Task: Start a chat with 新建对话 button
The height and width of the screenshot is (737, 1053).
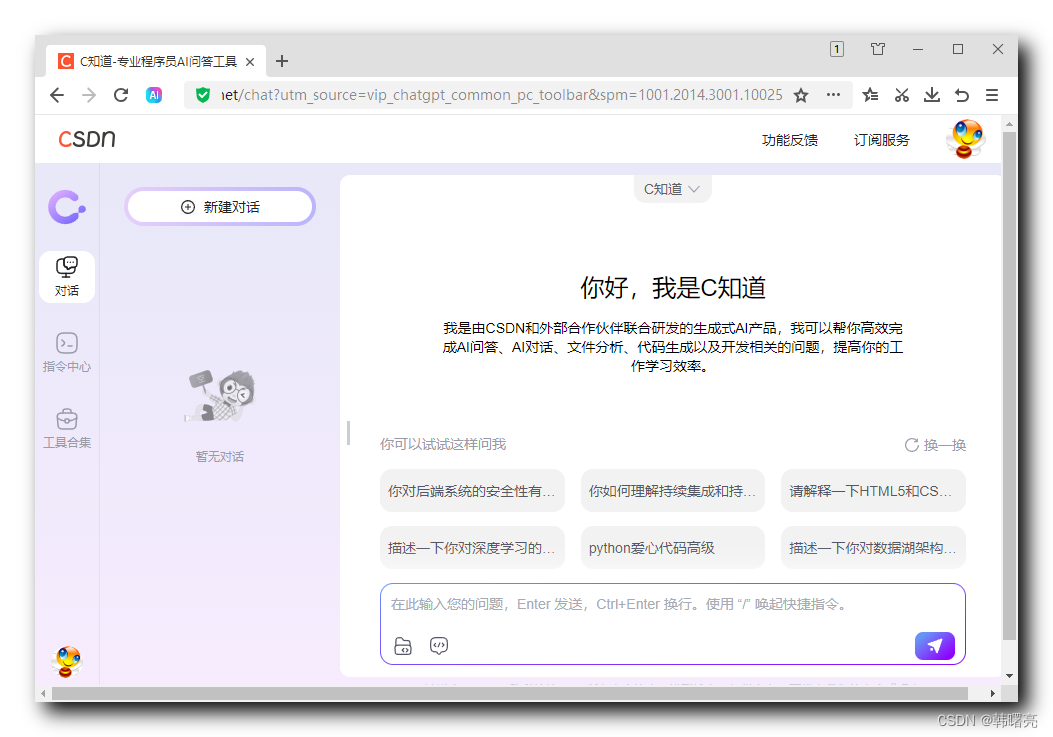Action: pyautogui.click(x=220, y=206)
